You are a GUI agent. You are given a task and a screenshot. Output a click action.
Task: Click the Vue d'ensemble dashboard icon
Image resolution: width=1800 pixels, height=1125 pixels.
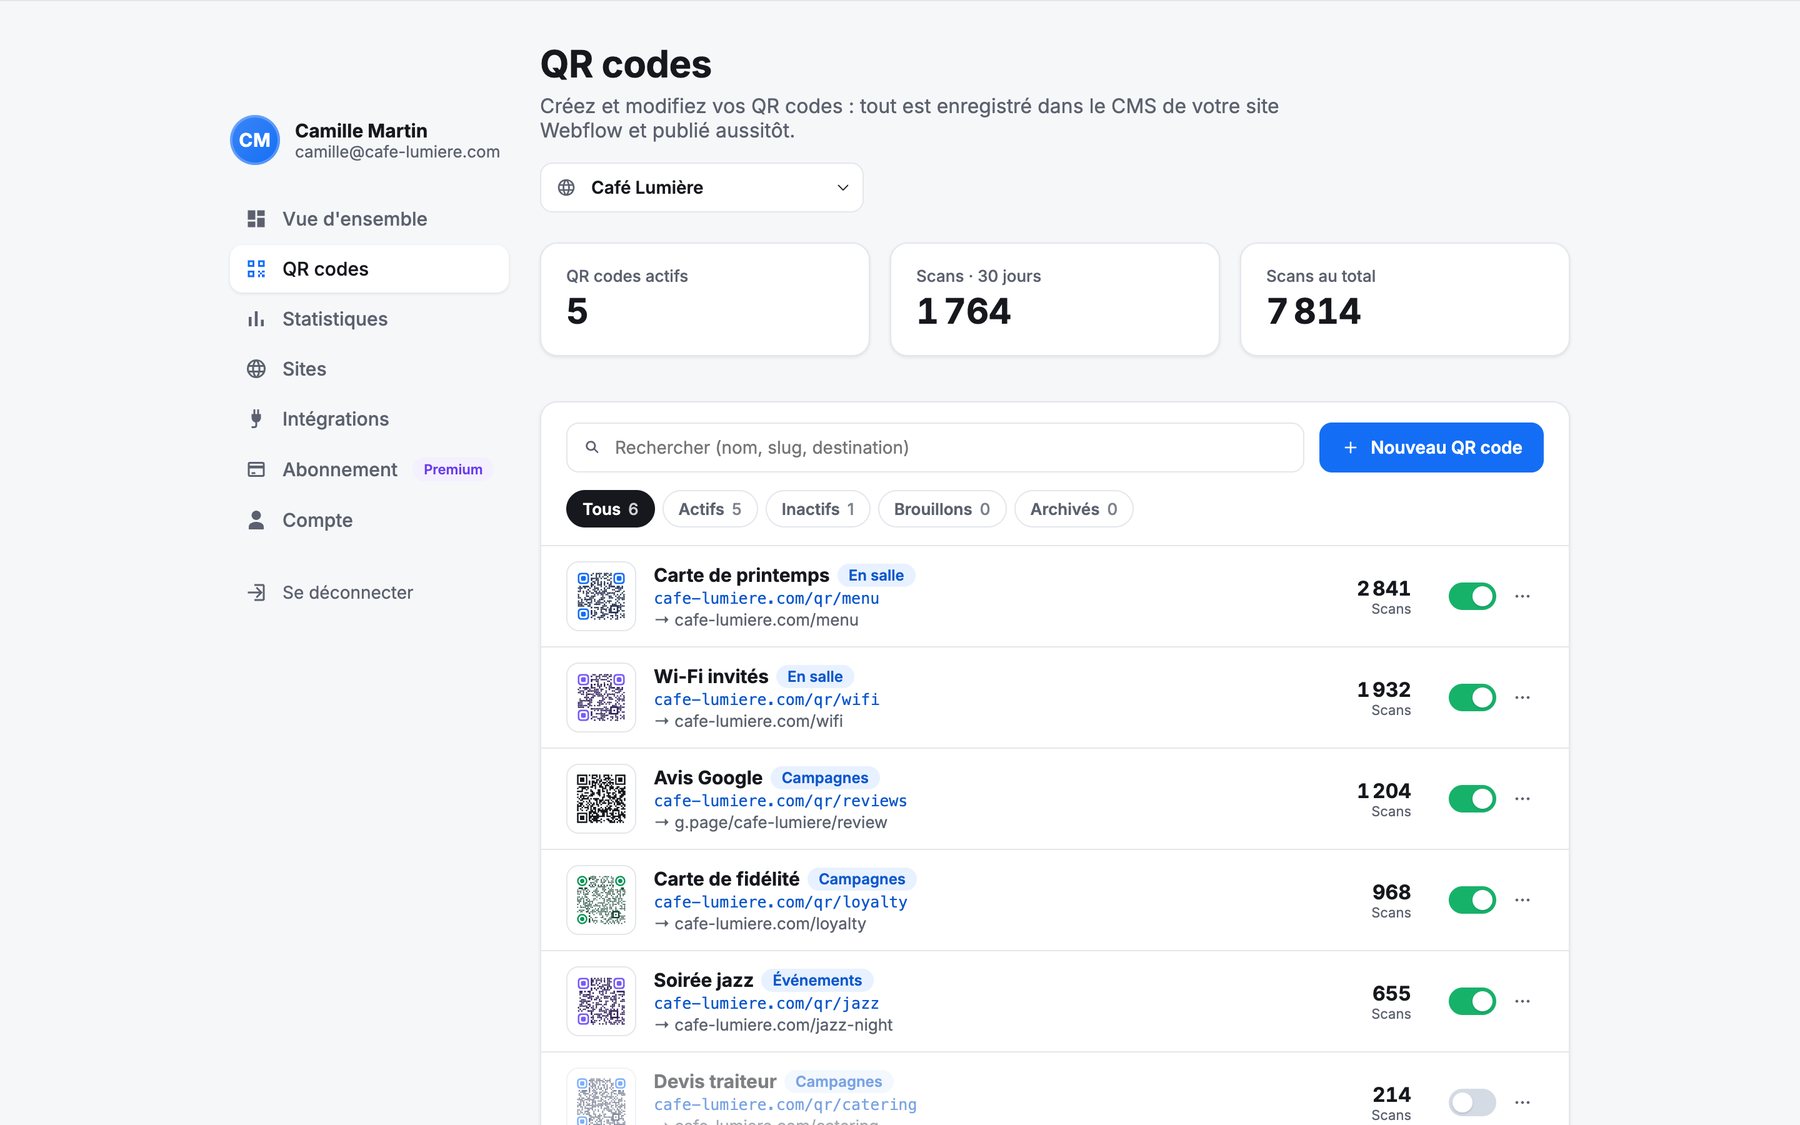(256, 219)
